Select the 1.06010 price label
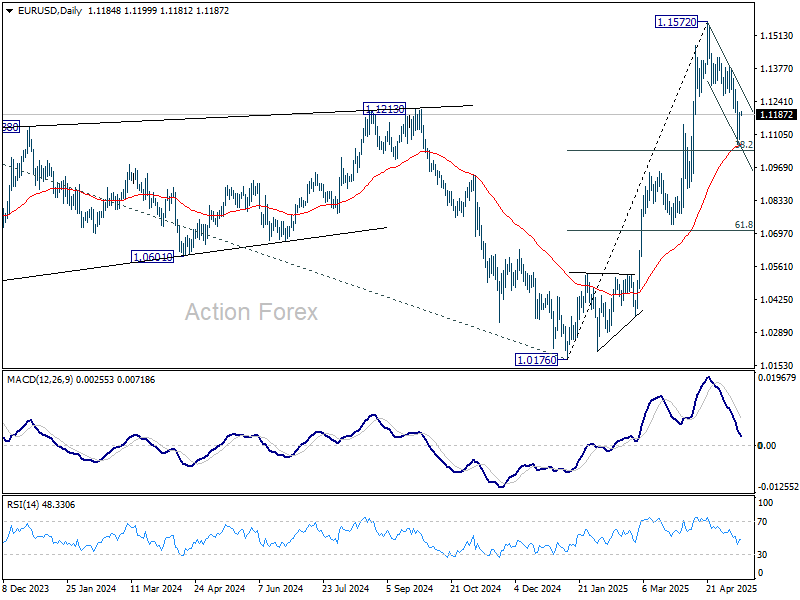The width and height of the screenshot is (800, 600). (x=153, y=257)
